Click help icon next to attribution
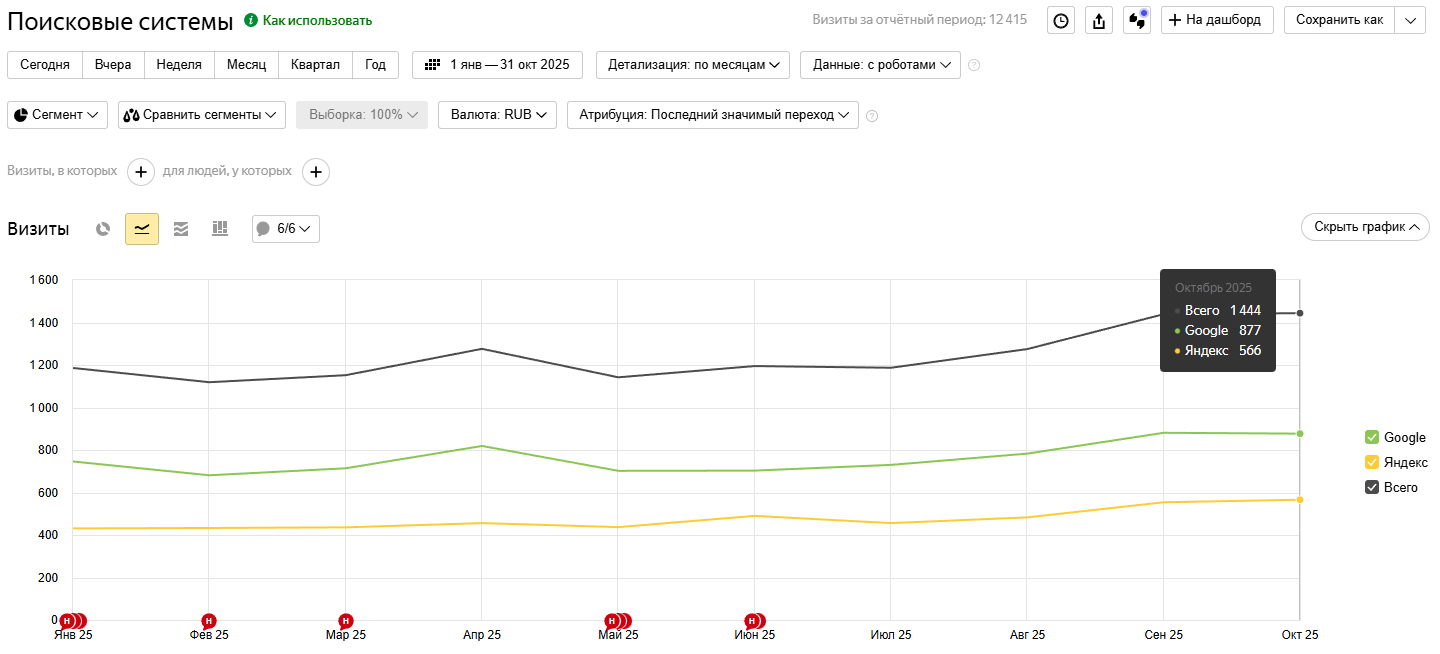This screenshot has width=1440, height=654. (x=872, y=116)
